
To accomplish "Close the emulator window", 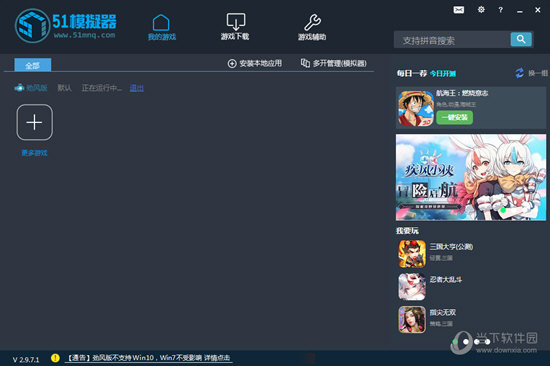I will [x=538, y=10].
